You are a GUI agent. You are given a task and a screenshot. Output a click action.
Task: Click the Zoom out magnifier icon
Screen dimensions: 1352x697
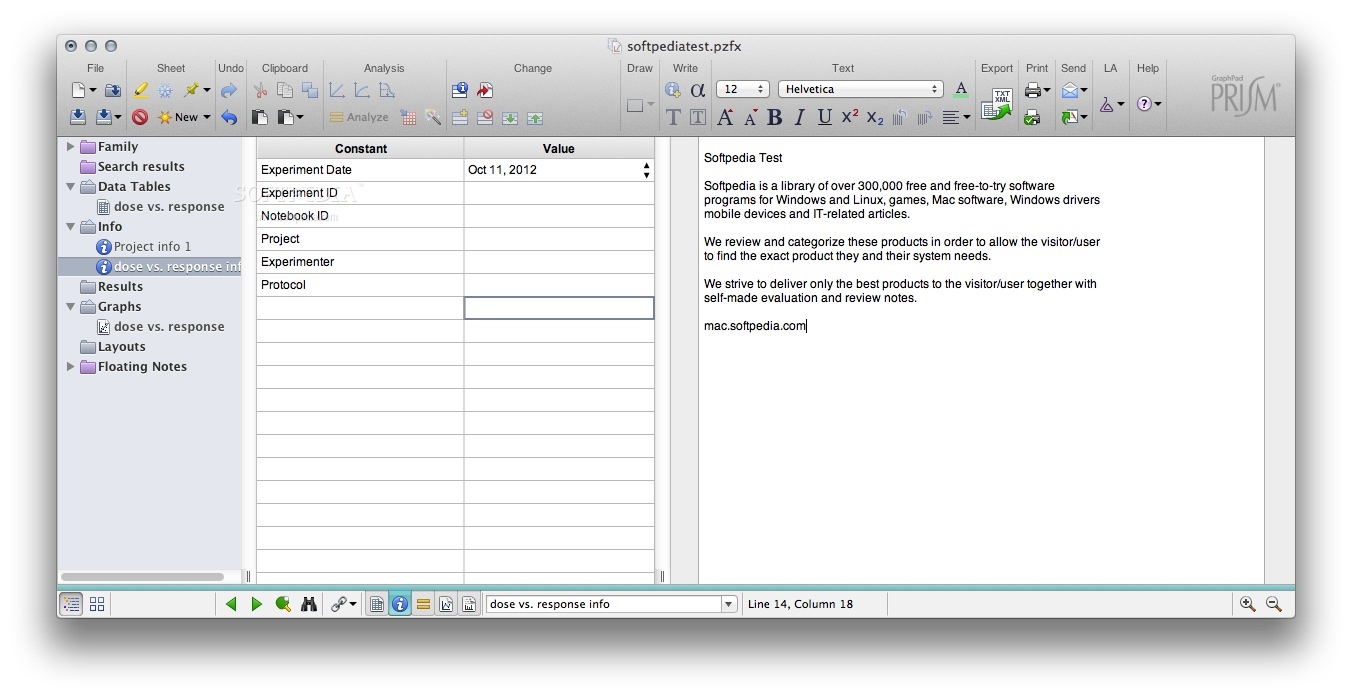point(1273,604)
